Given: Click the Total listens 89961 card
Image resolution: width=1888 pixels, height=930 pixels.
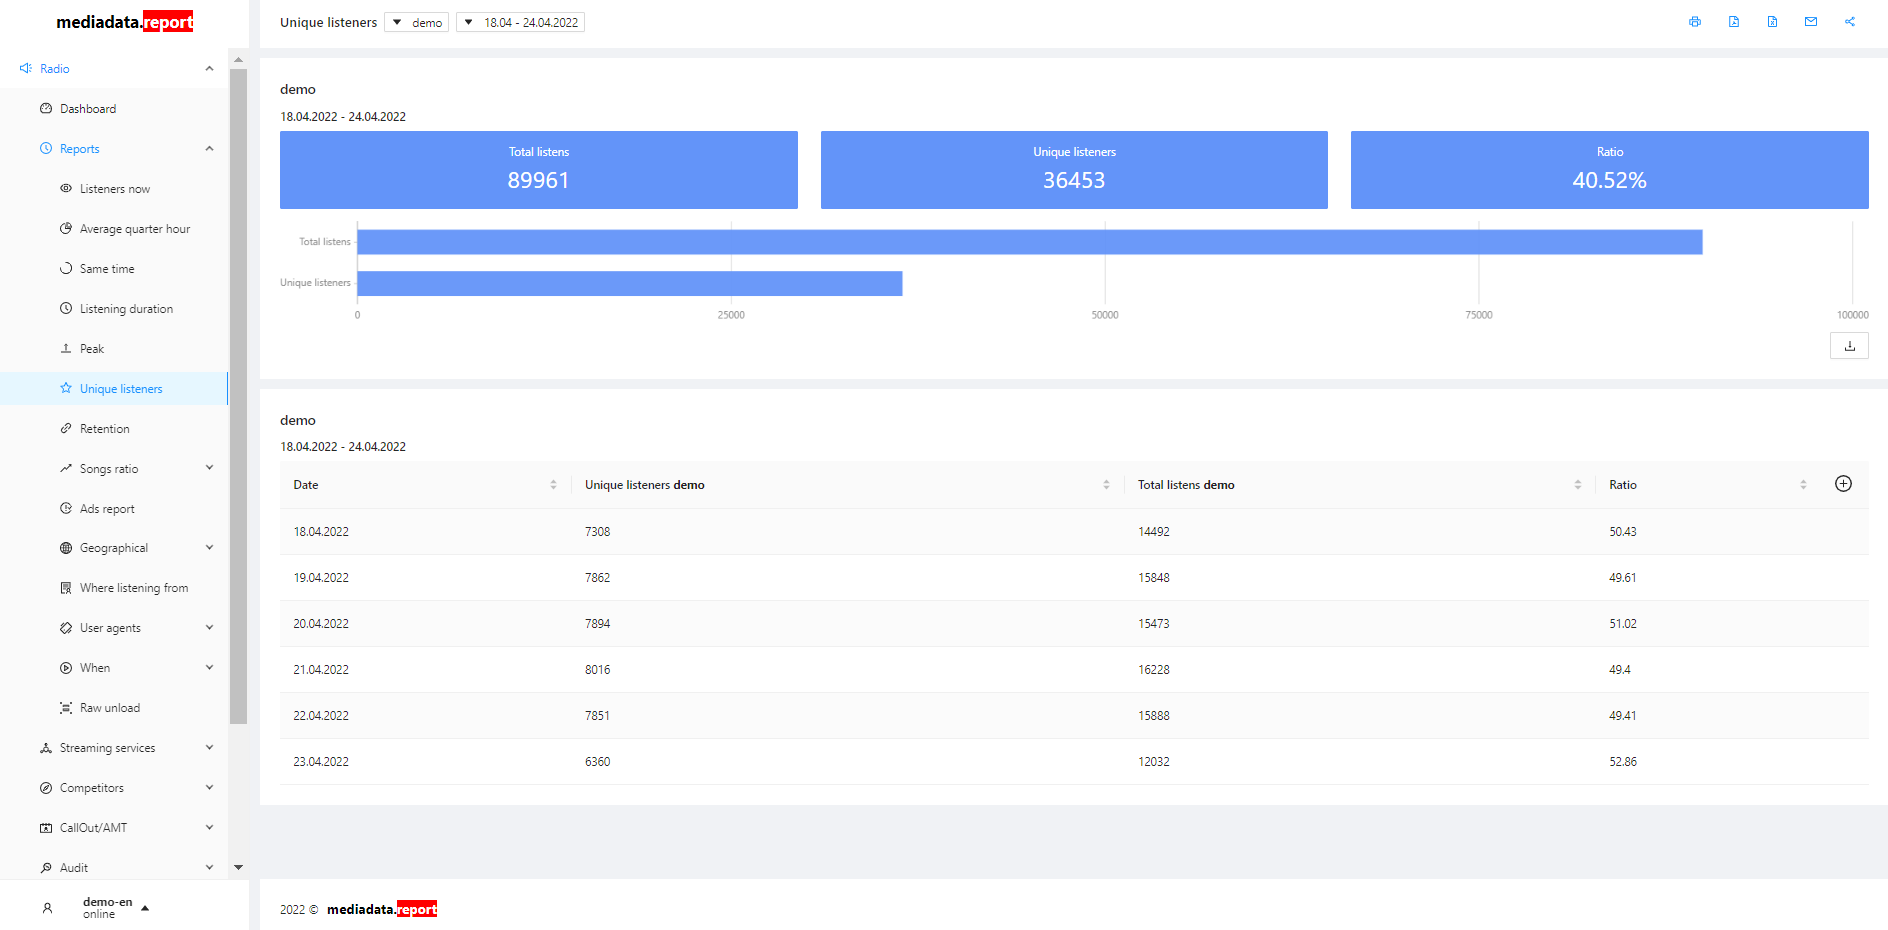Looking at the screenshot, I should point(539,170).
